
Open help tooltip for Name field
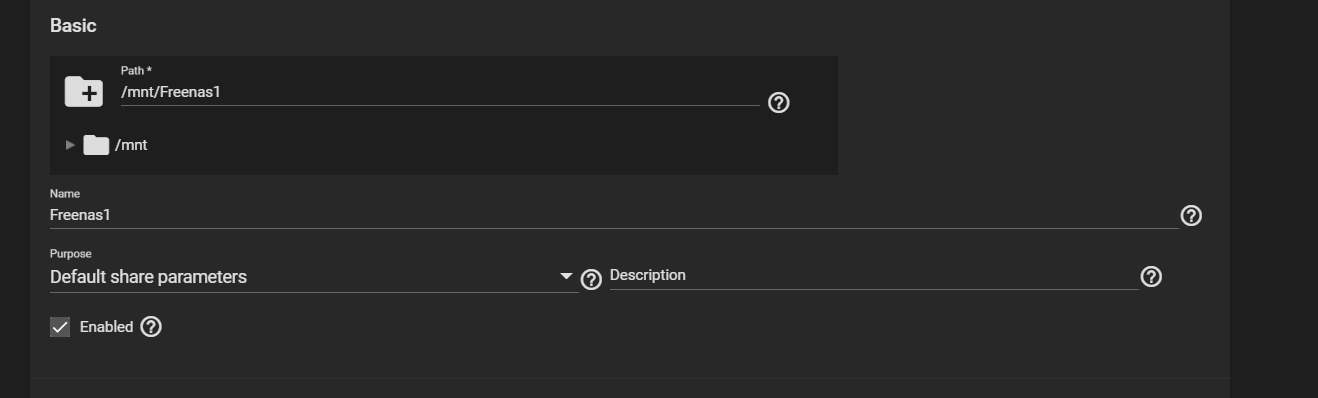pos(1191,215)
